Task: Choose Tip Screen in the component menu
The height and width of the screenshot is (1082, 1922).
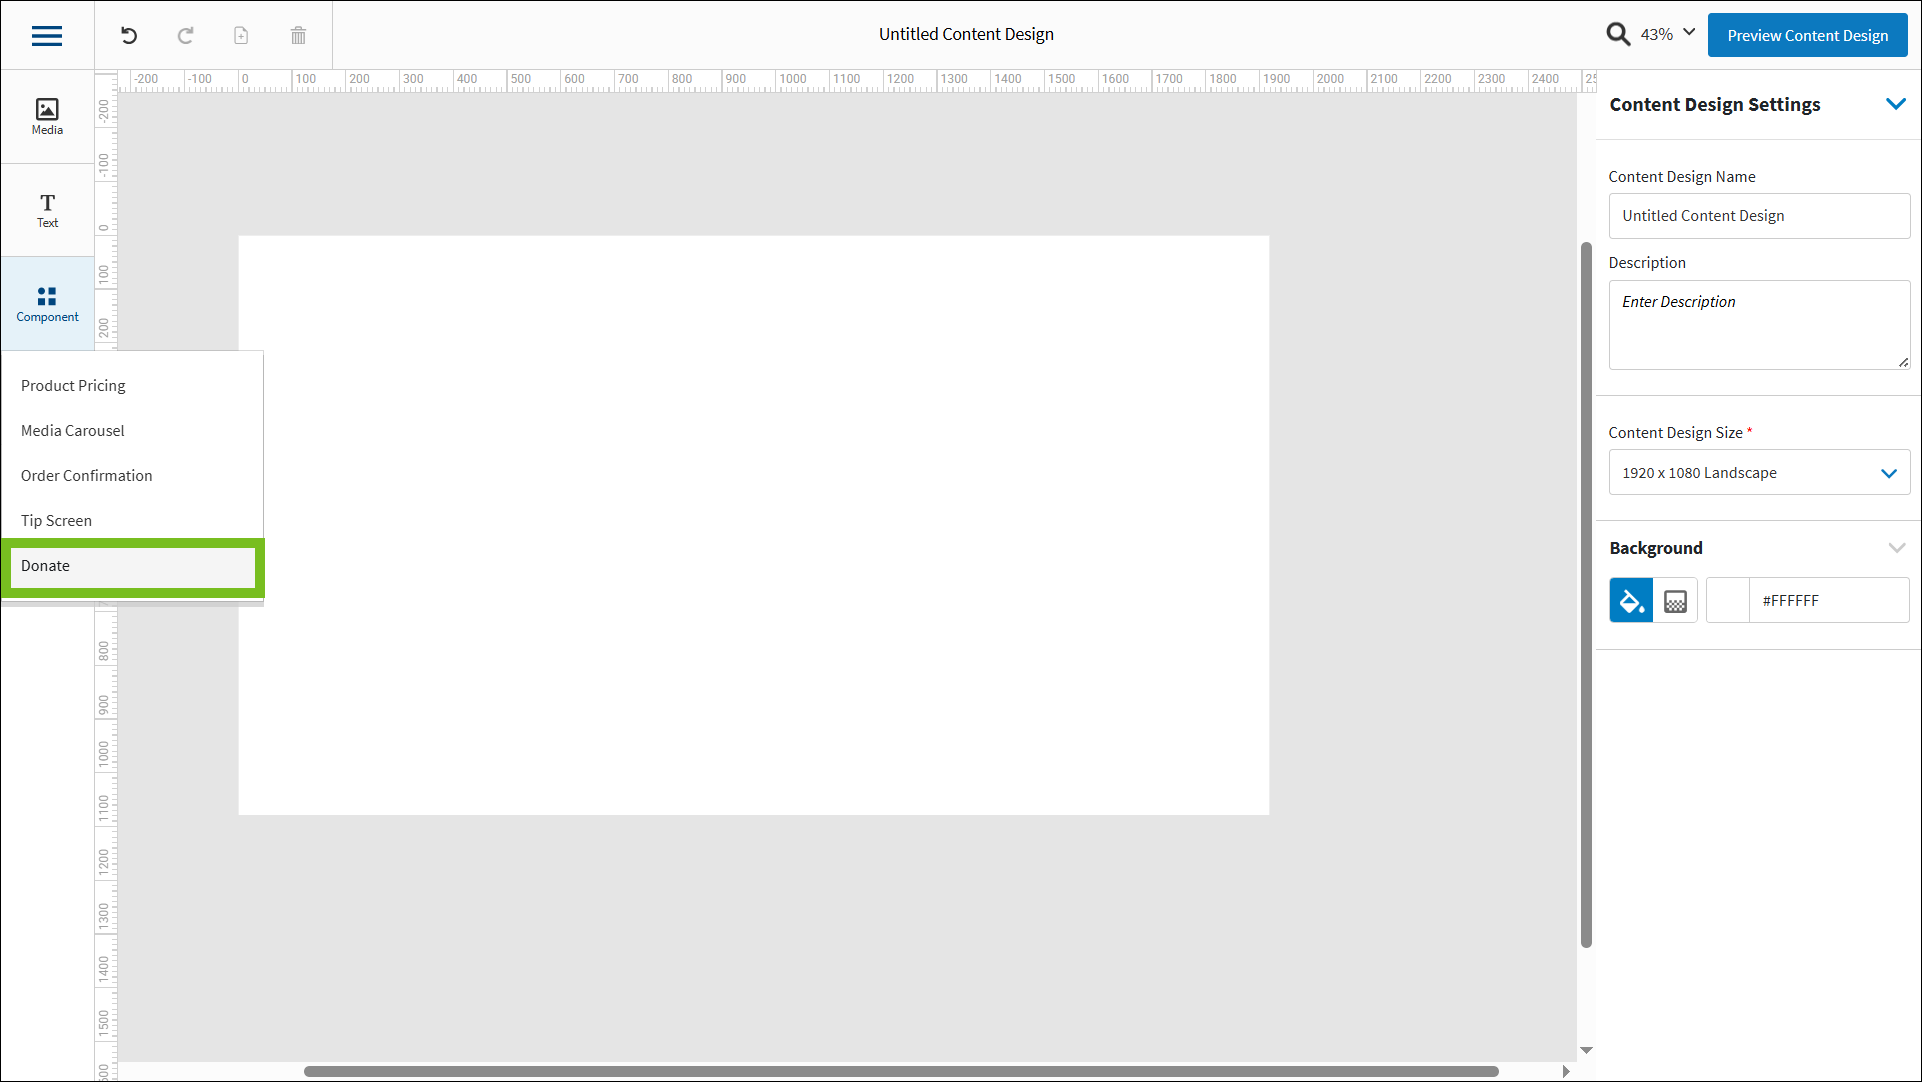Action: coord(56,520)
